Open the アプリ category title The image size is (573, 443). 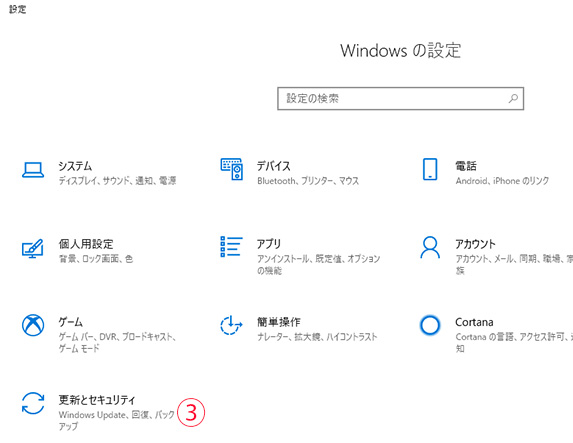coord(269,244)
